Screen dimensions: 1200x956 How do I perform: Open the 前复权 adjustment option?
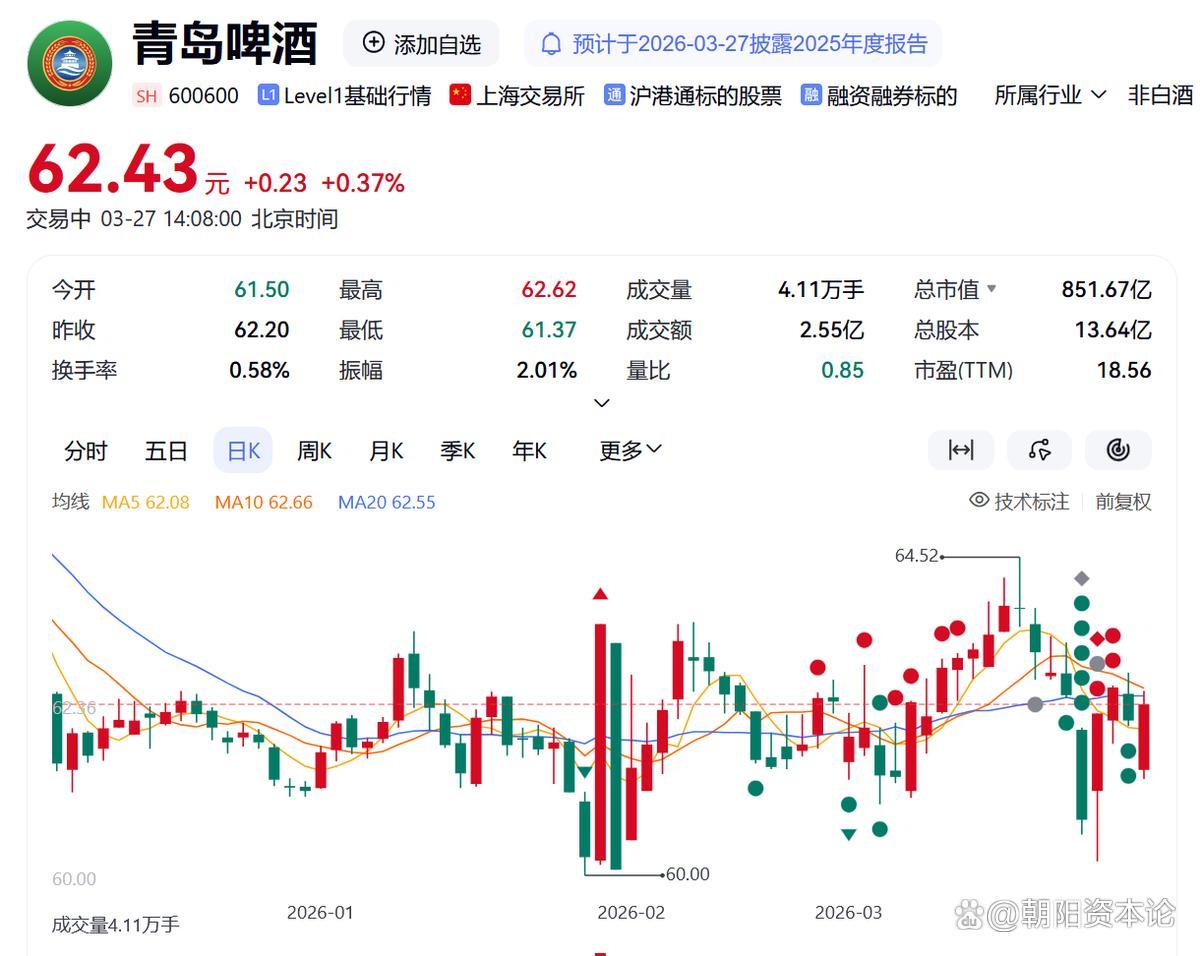click(1123, 501)
